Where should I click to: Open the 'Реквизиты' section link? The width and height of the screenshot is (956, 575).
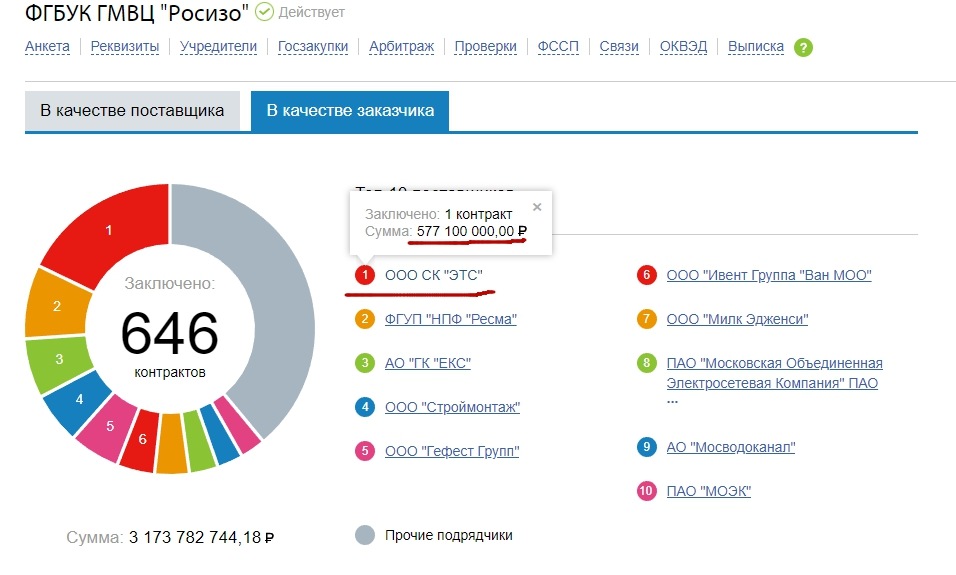[125, 46]
